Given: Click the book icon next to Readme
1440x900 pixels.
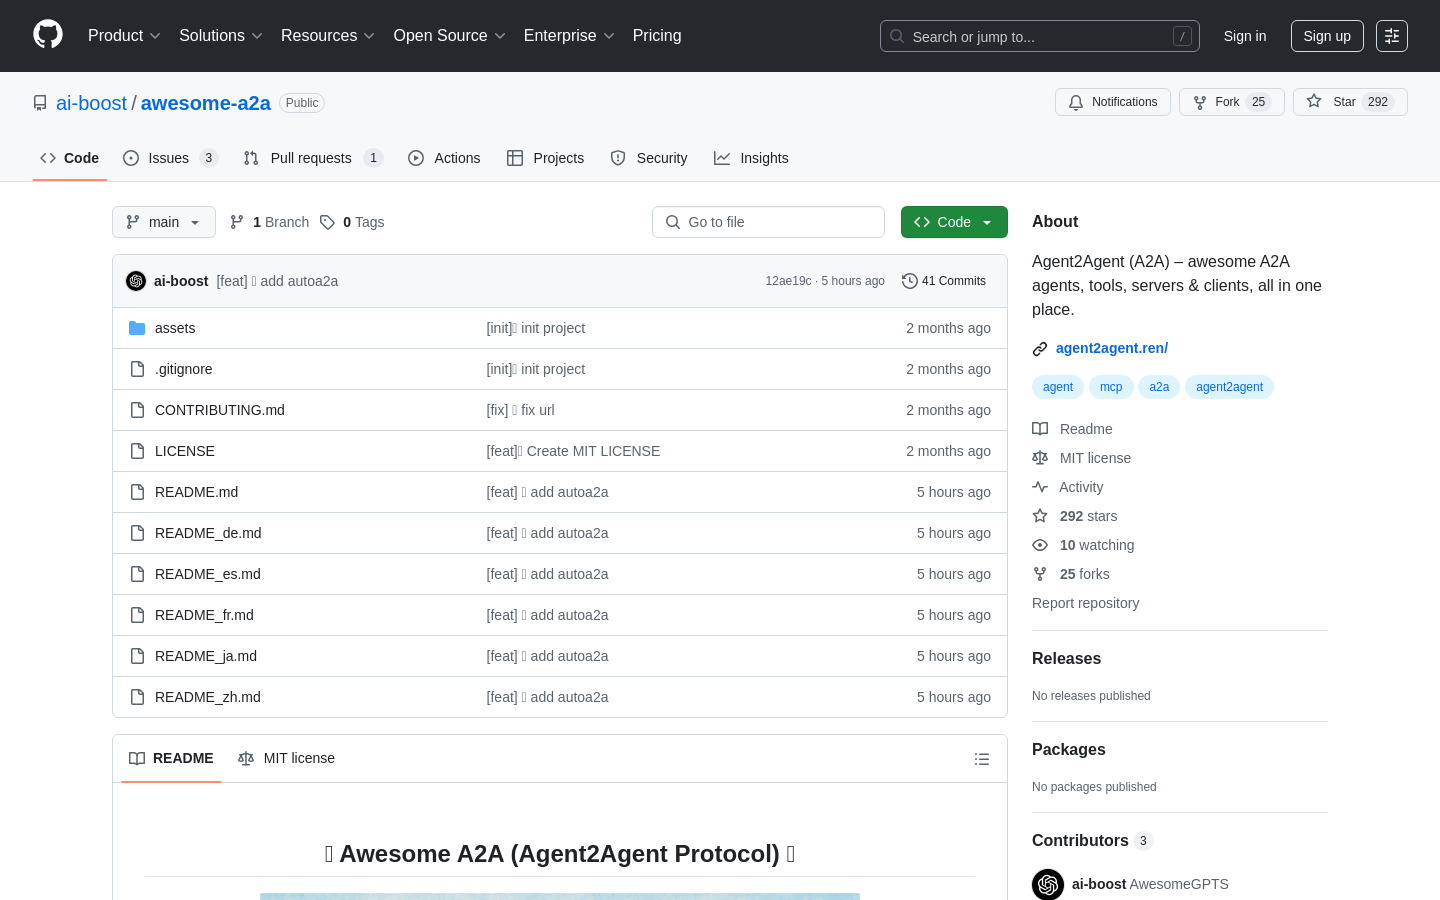Looking at the screenshot, I should pos(1040,429).
